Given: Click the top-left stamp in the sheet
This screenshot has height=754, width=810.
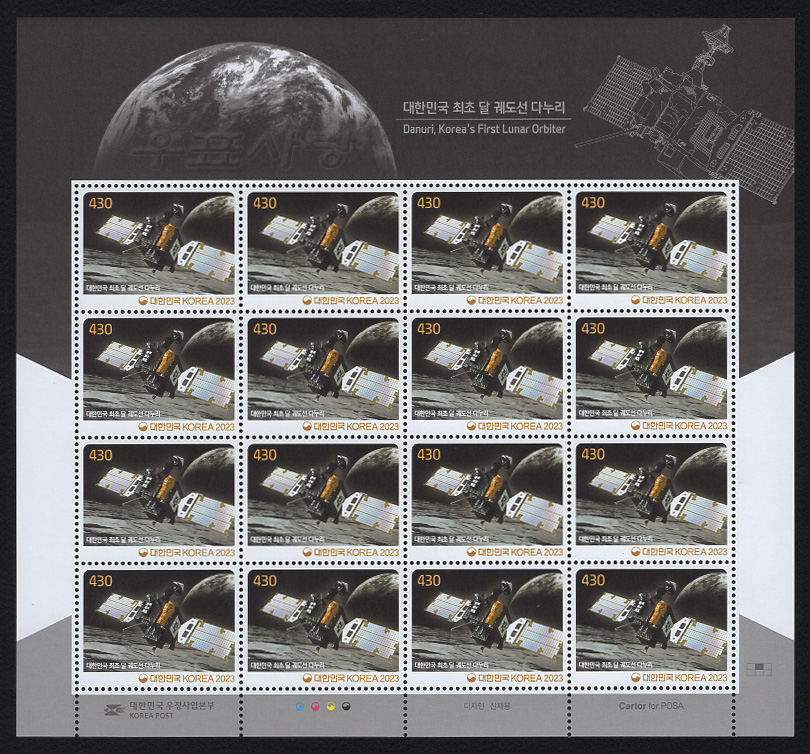Looking at the screenshot, I should coord(159,249).
